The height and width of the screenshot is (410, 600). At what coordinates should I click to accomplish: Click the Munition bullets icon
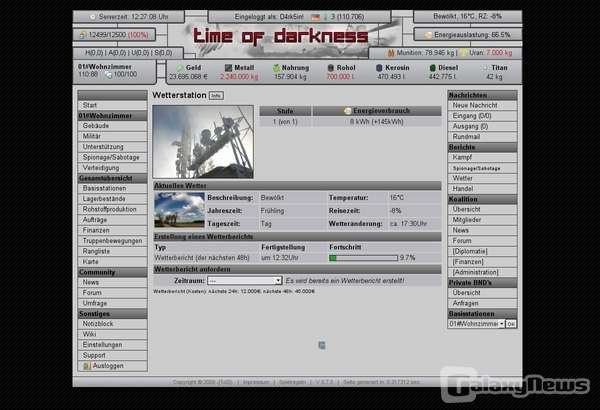[391, 52]
